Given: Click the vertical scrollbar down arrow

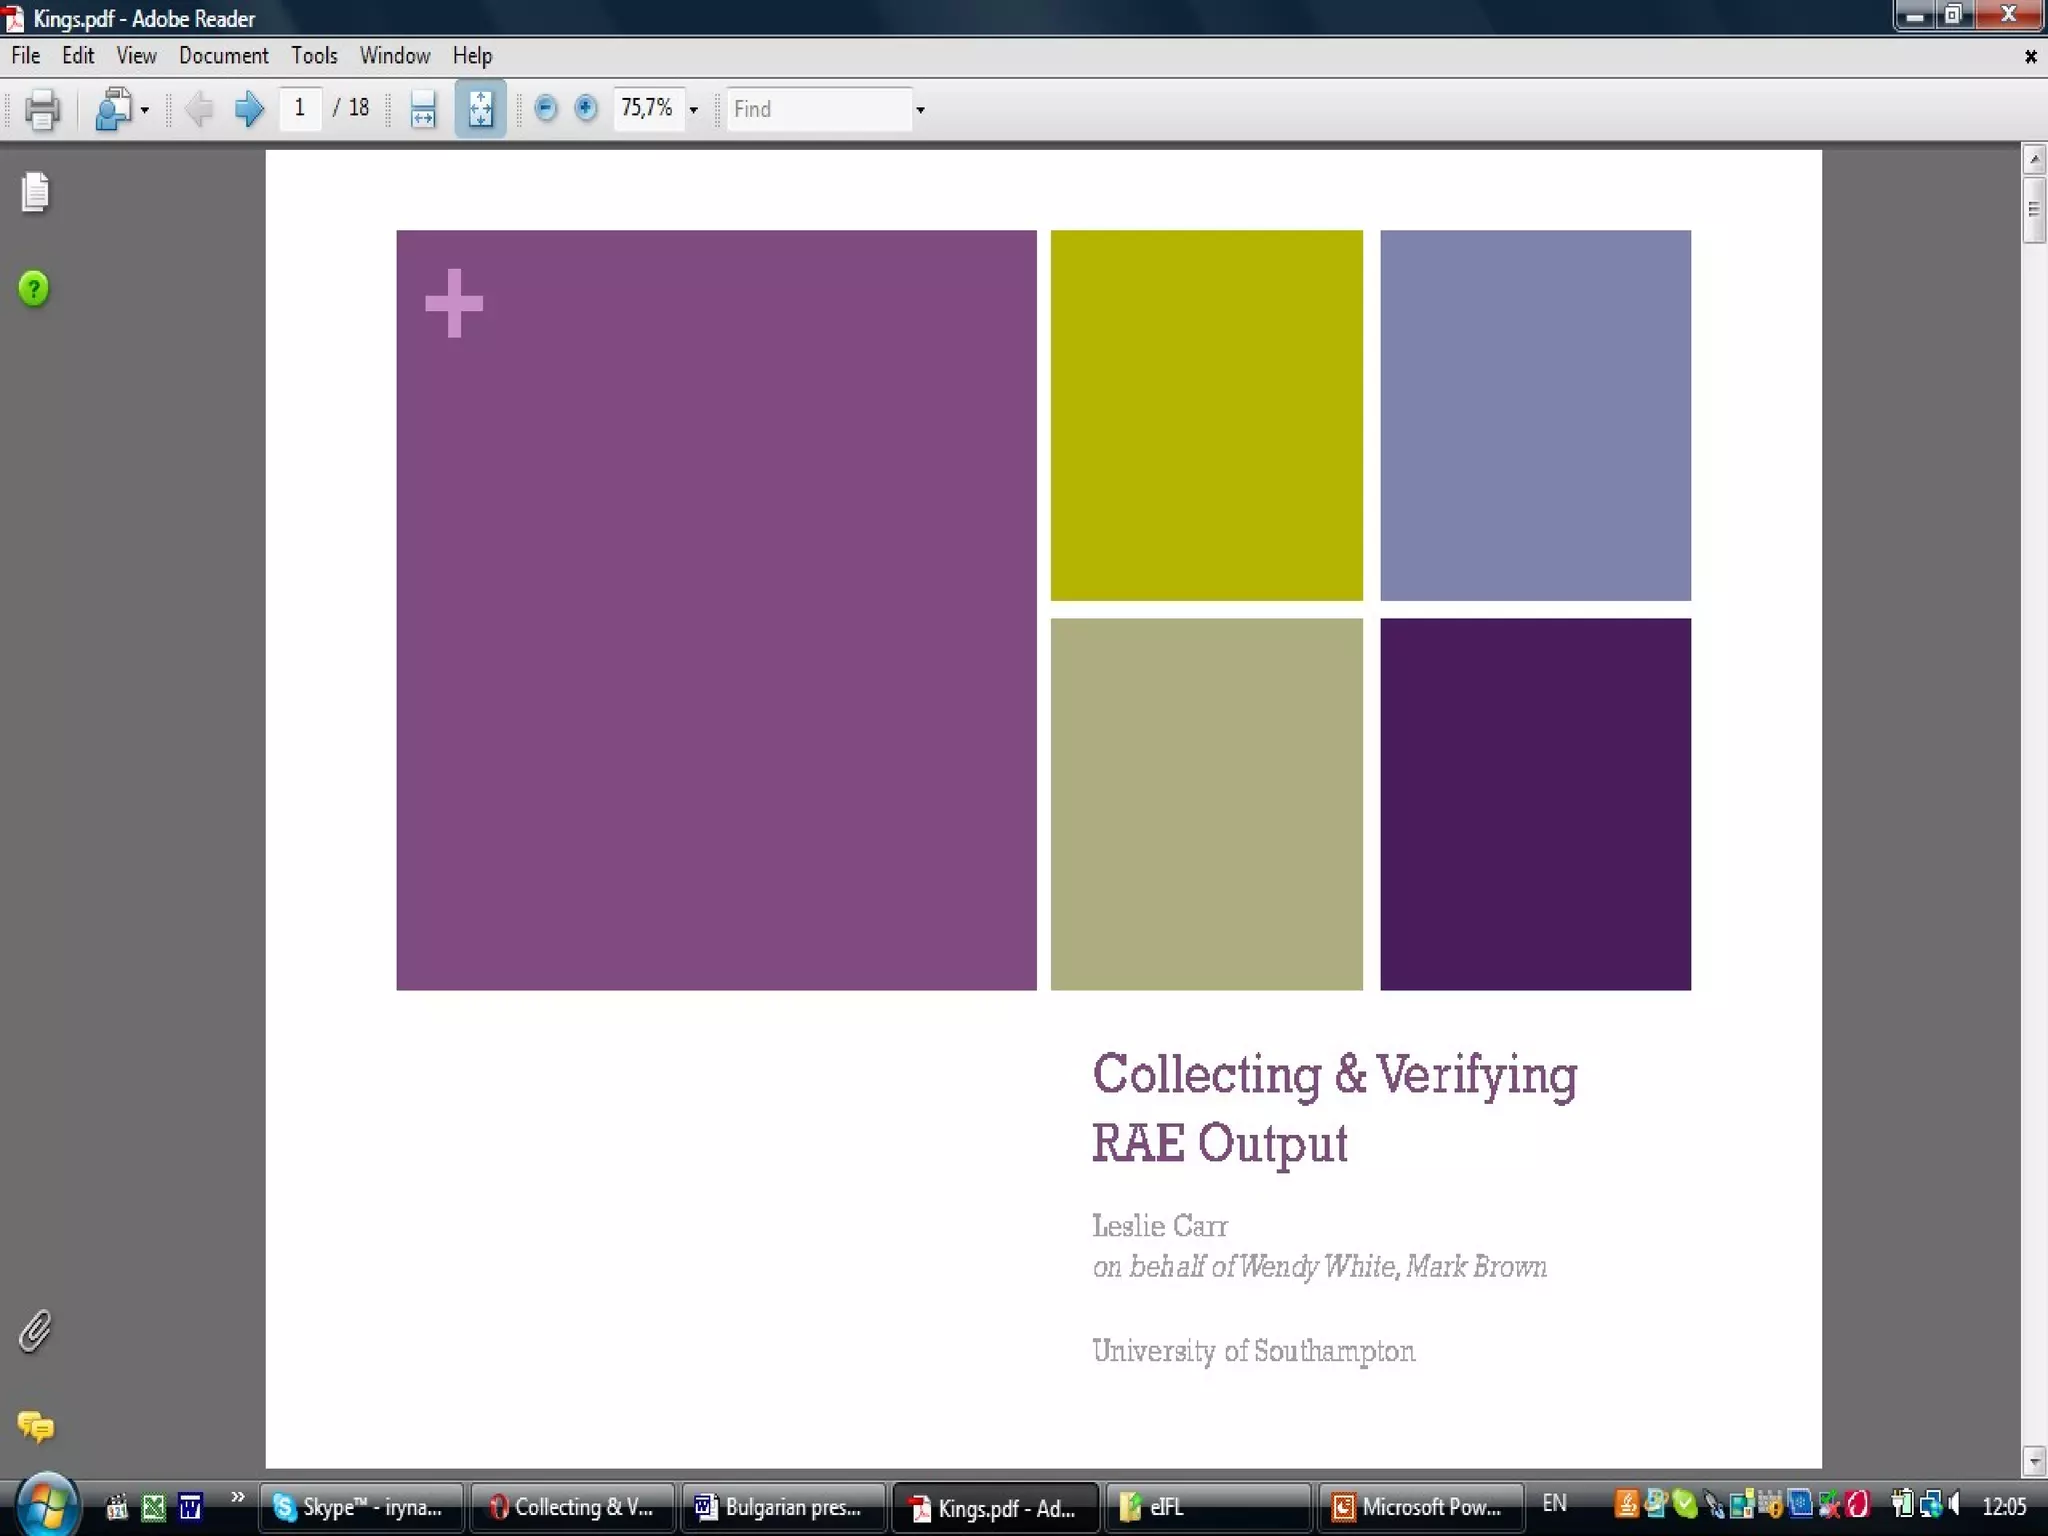Looking at the screenshot, I should pos(2034,1461).
